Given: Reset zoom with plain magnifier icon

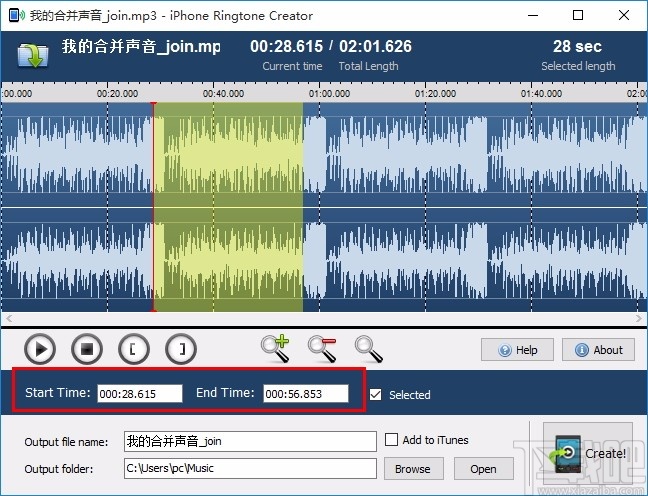Looking at the screenshot, I should point(369,349).
